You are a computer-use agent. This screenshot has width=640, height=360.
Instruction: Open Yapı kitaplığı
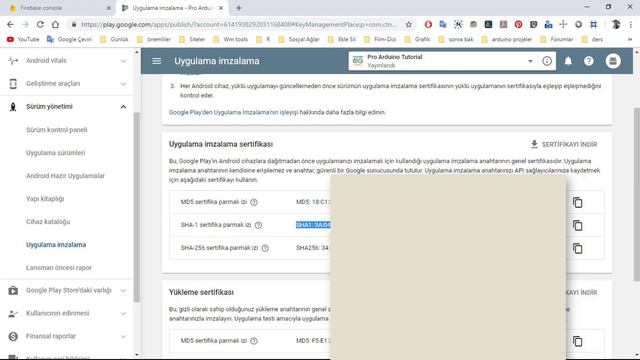tap(45, 199)
